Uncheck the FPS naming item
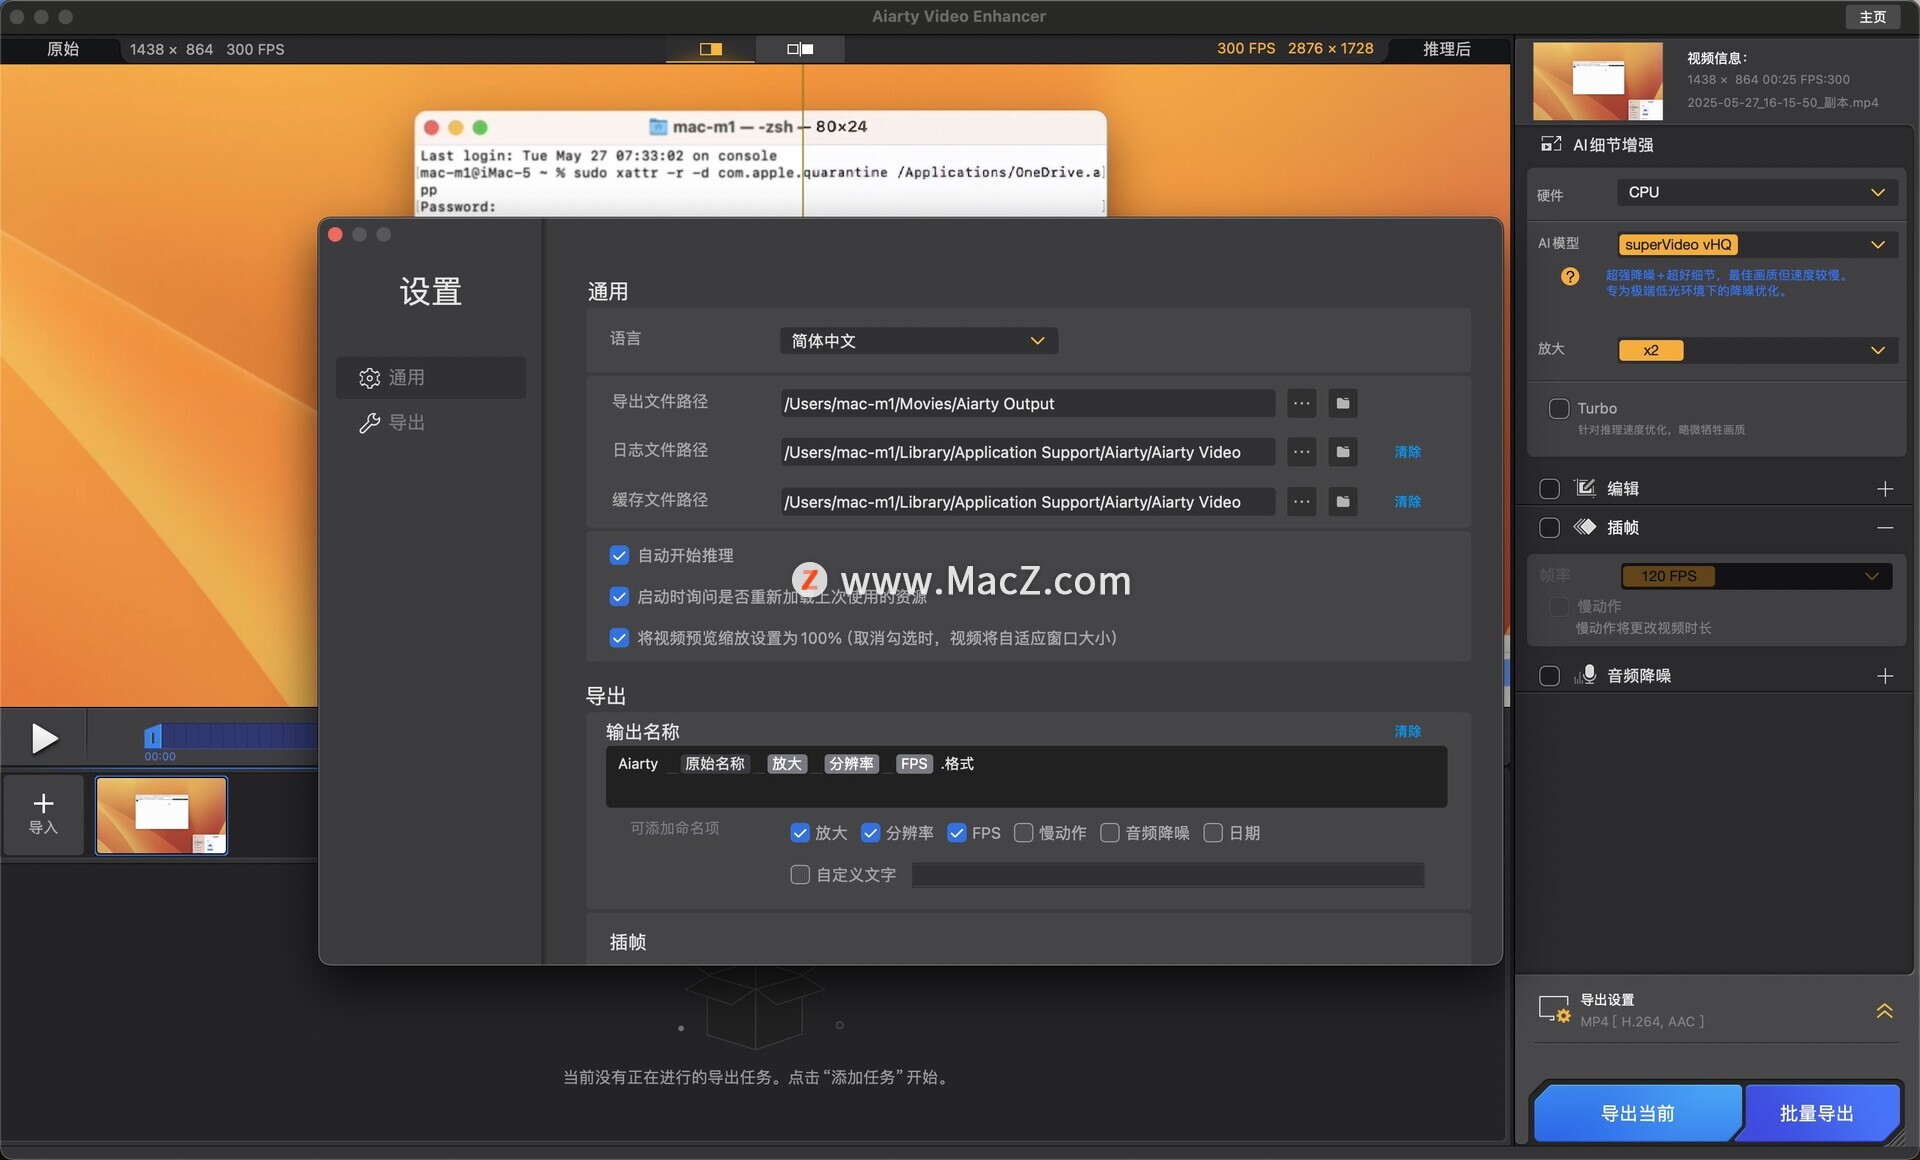 click(957, 833)
